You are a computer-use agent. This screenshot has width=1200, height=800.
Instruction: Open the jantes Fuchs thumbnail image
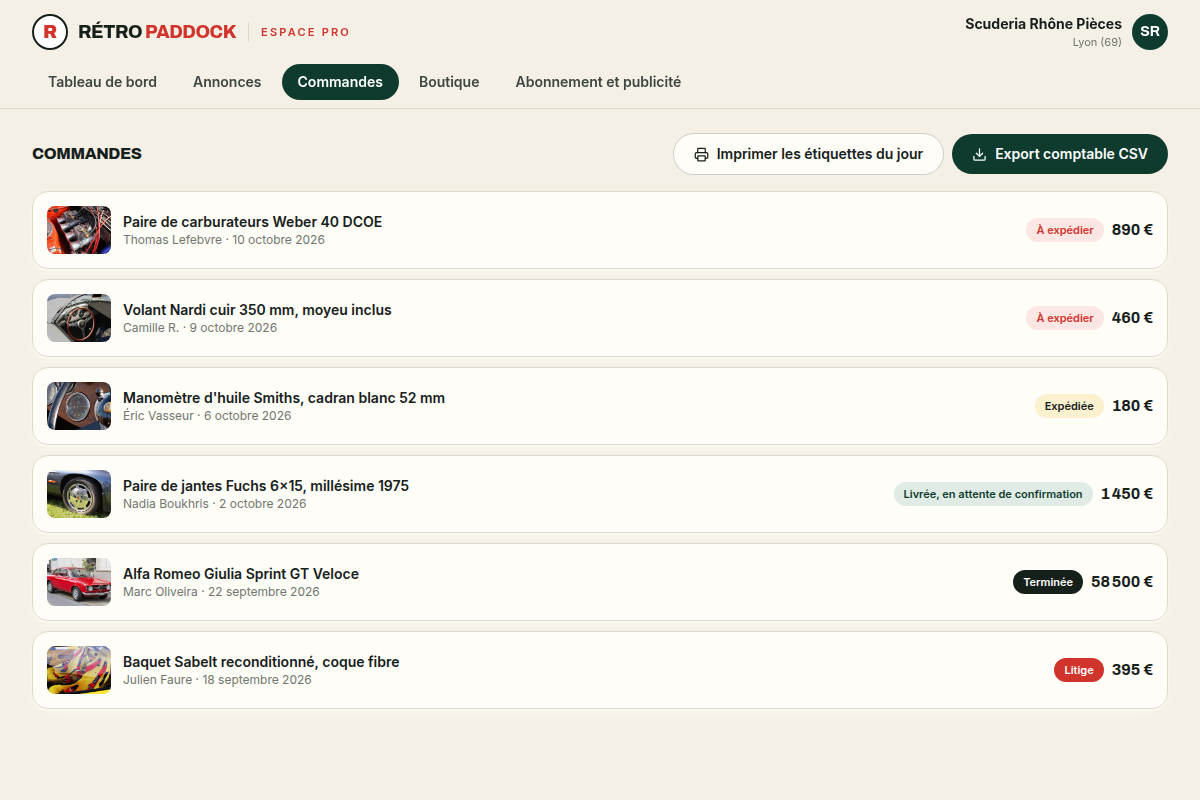point(79,494)
